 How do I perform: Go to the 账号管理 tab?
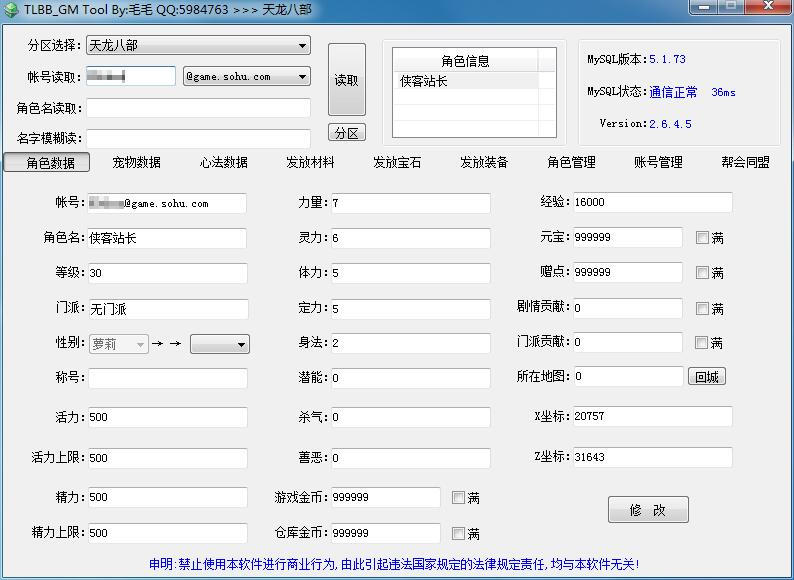(x=658, y=163)
